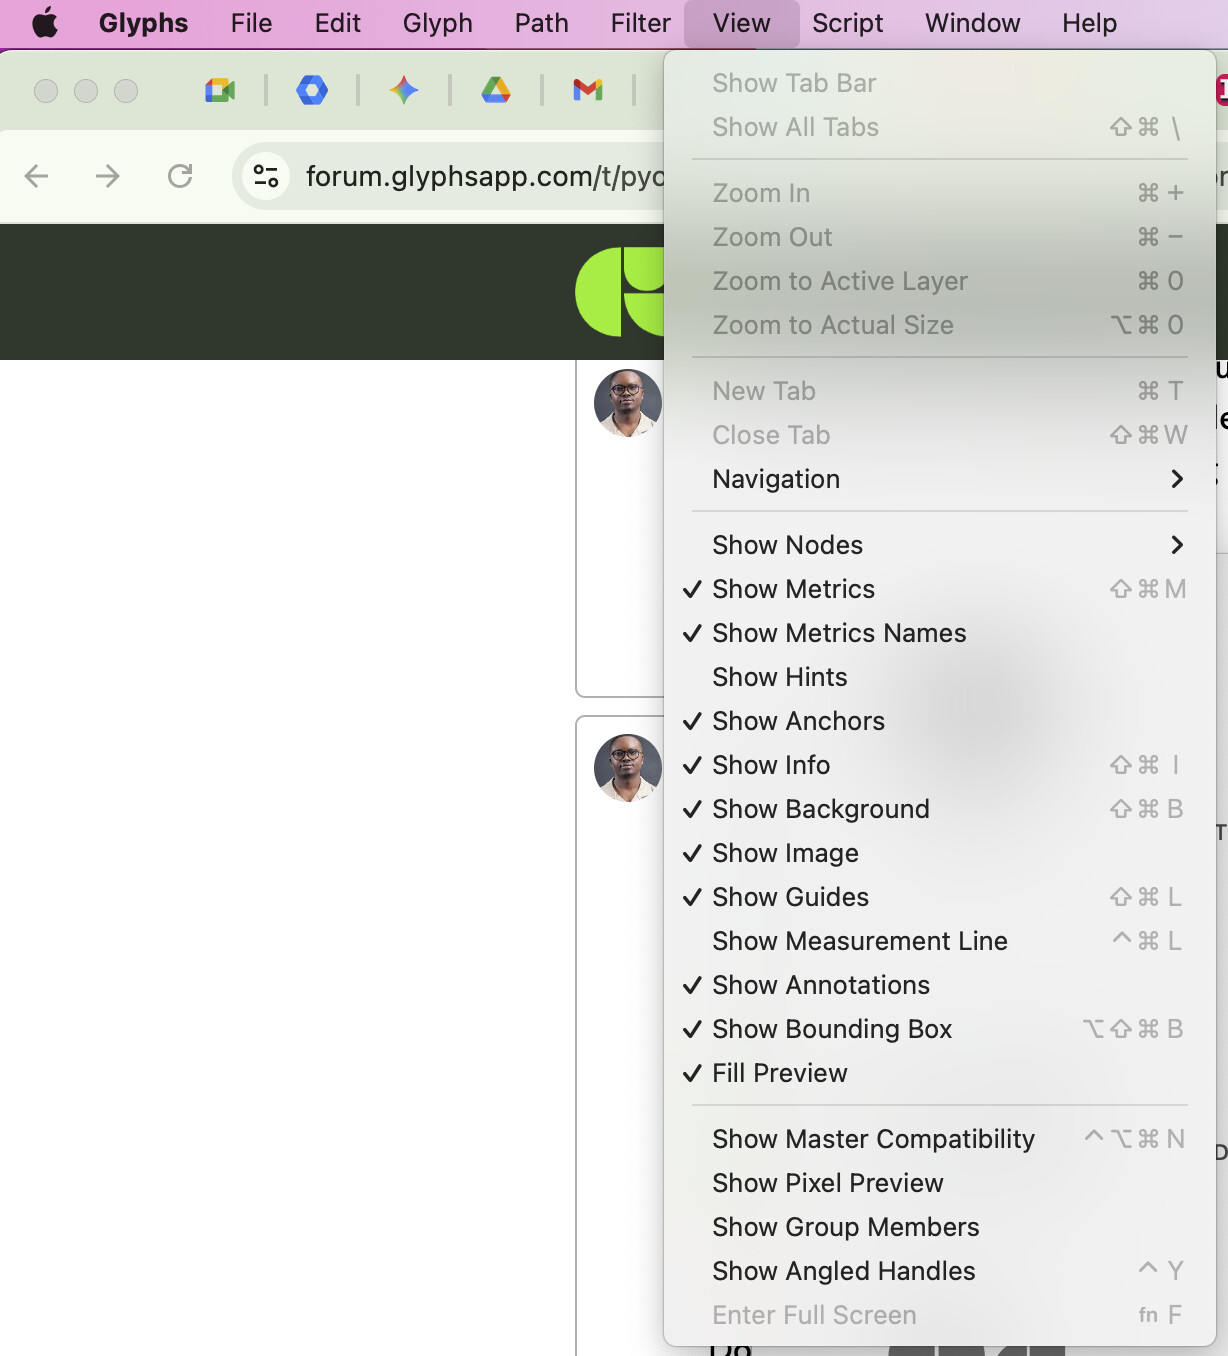
Task: Click the first post's user avatar
Action: point(627,403)
